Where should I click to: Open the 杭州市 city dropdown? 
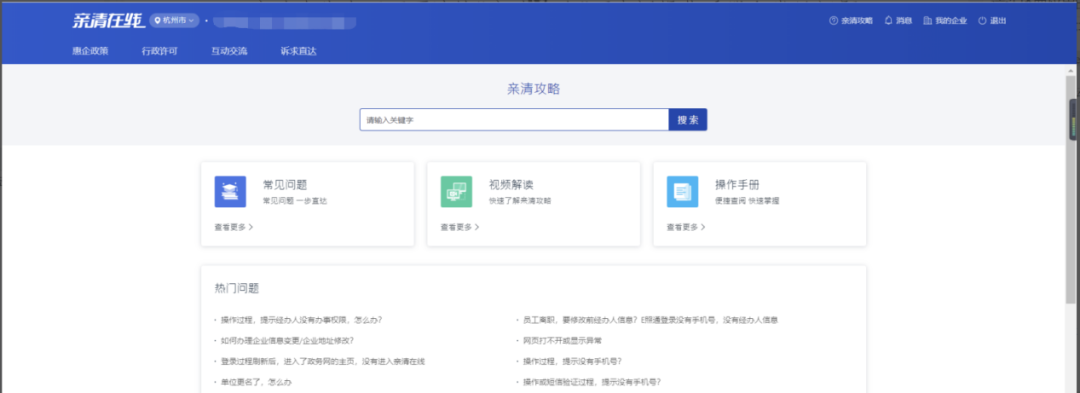pyautogui.click(x=174, y=21)
